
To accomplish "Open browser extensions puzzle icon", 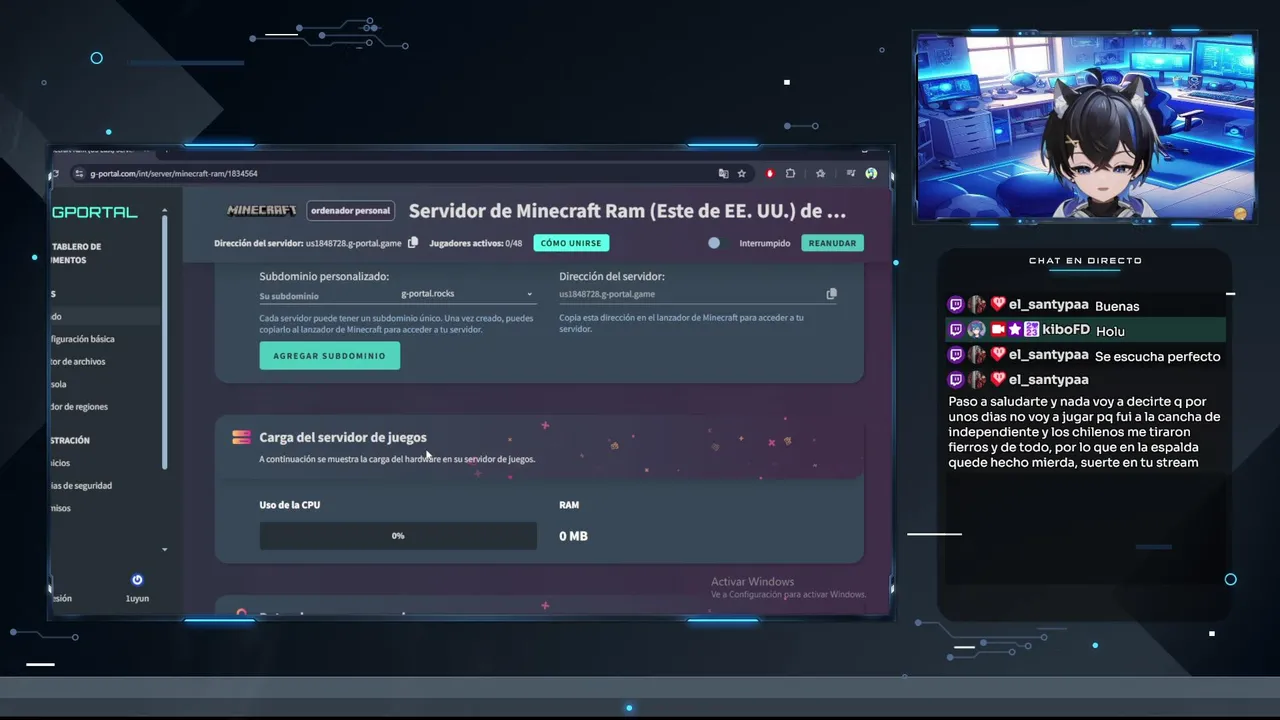I will (791, 173).
